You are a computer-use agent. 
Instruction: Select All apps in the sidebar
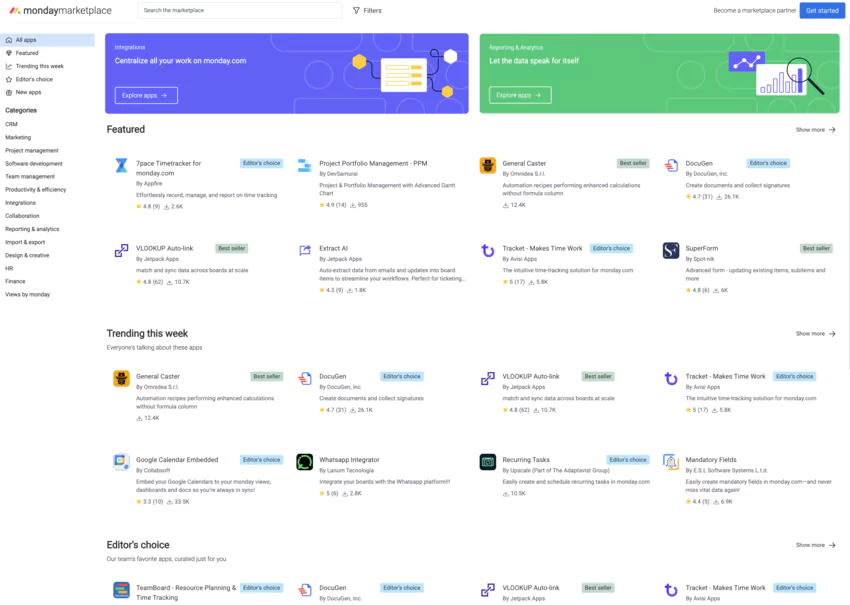[47, 40]
